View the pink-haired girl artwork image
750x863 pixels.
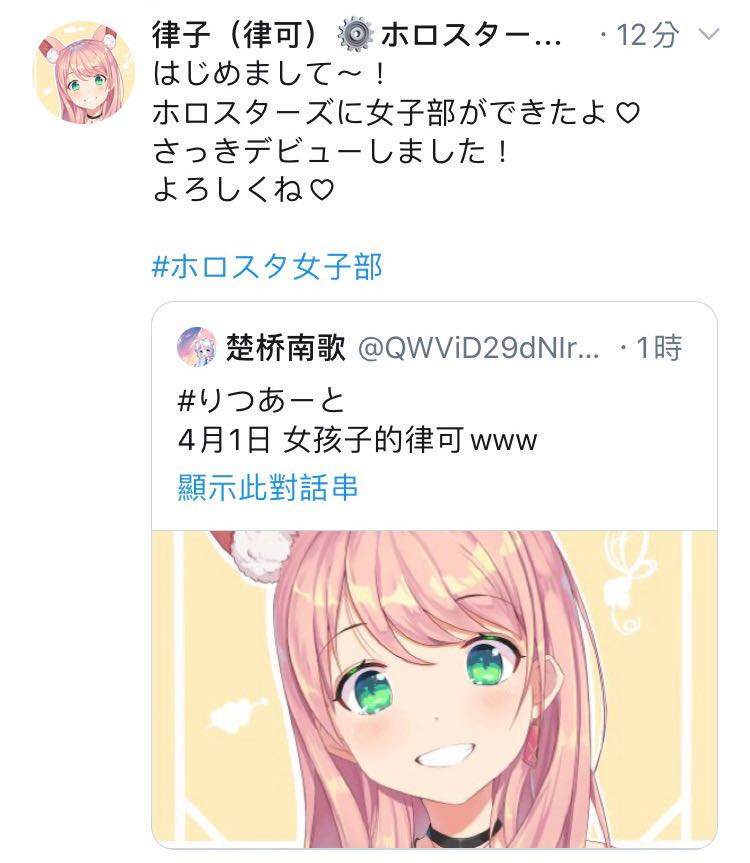[x=434, y=689]
